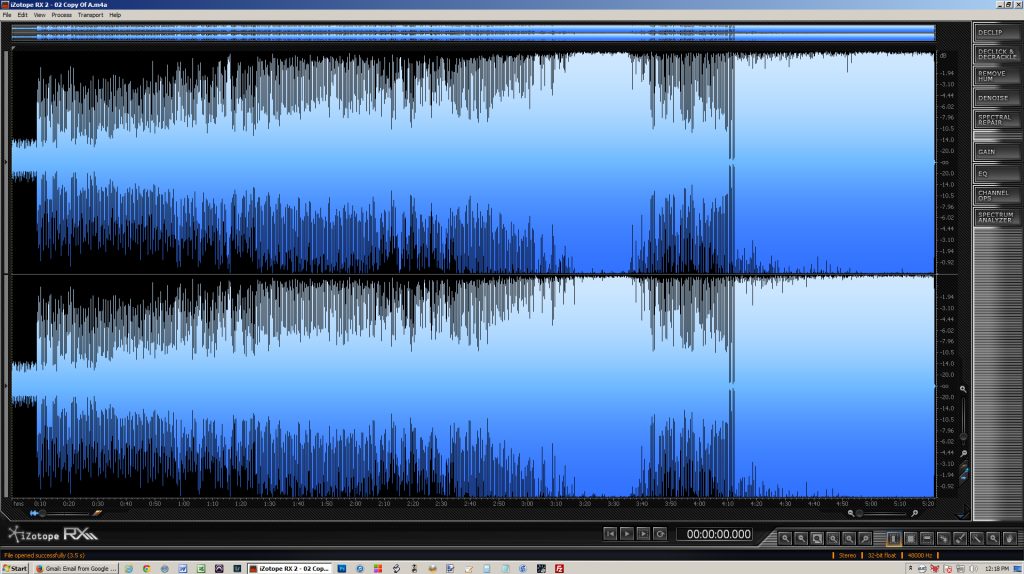Open the Help menu
The width and height of the screenshot is (1024, 574).
115,14
